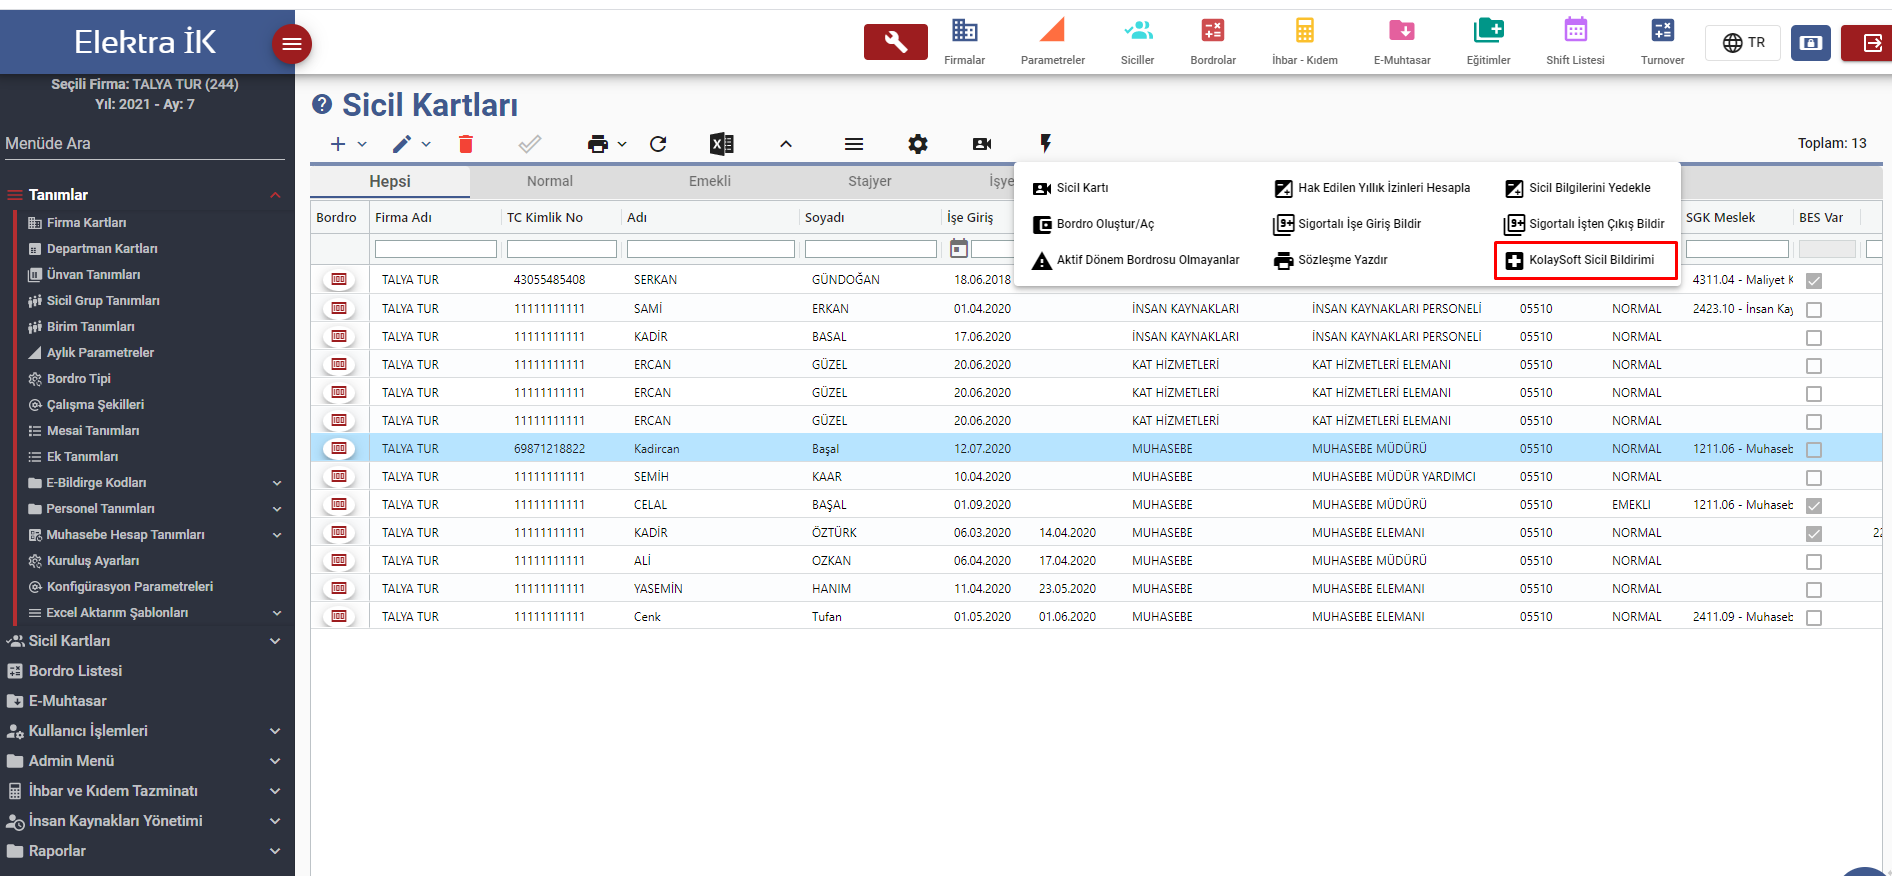The height and width of the screenshot is (876, 1892).
Task: Switch to the Emekli tab
Action: tap(710, 181)
